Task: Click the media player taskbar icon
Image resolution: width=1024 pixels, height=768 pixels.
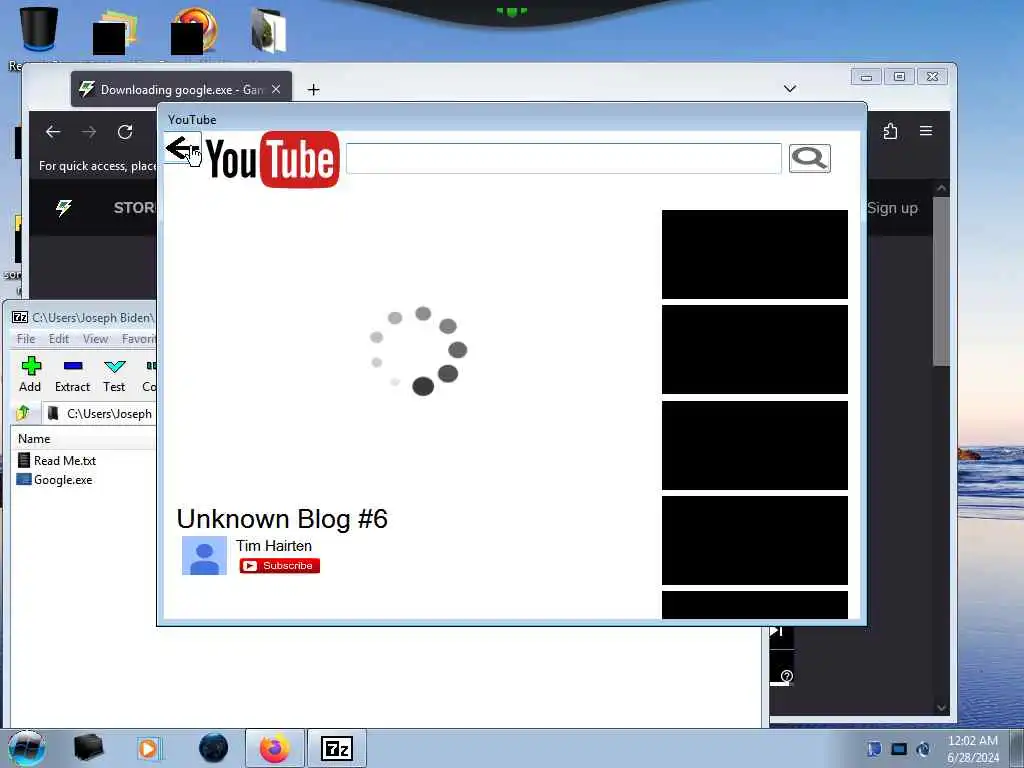Action: pyautogui.click(x=150, y=748)
